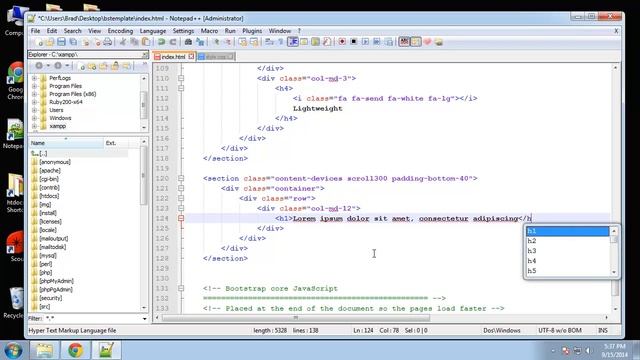Expand the xampp folder node
This screenshot has width=640, height=360.
coord(34,126)
